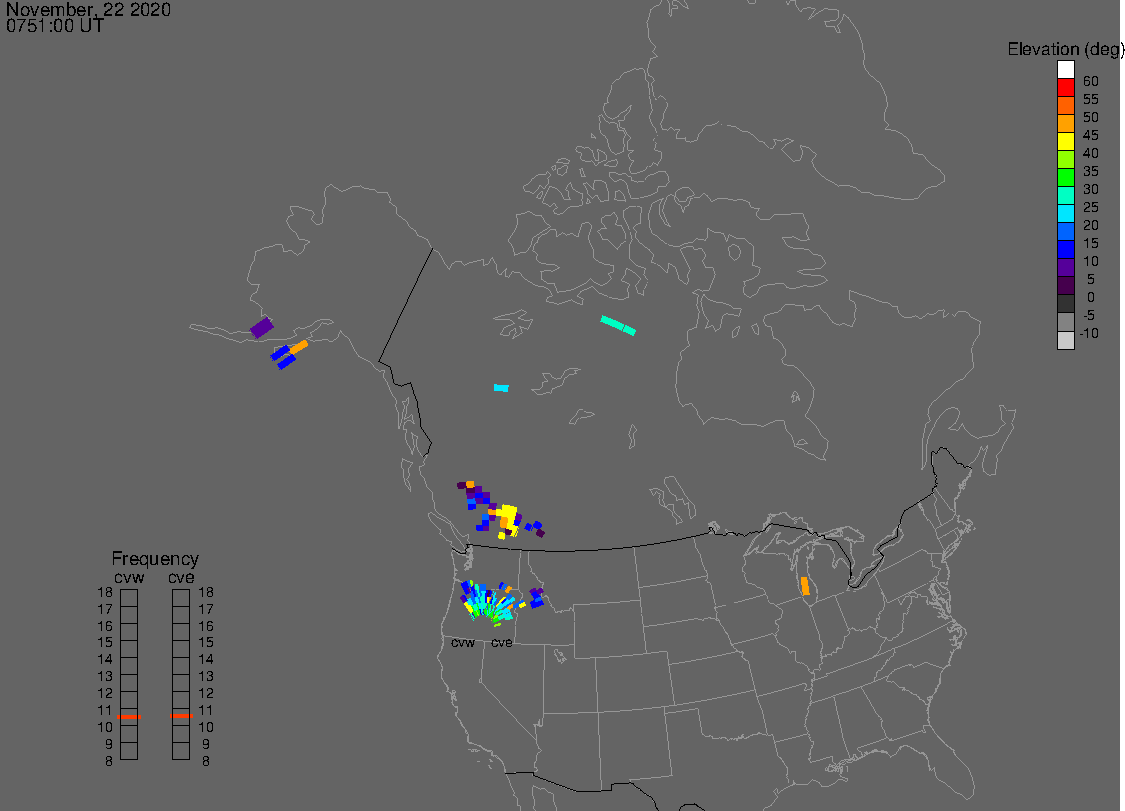Click the white swatch atop the Elevation legend
Screen dimensions: 1125x811
click(x=1065, y=70)
